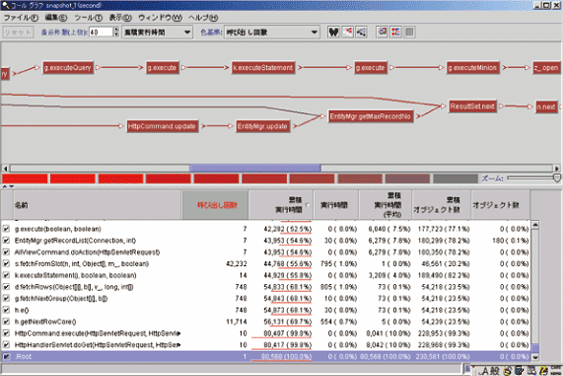Click the リセット button

(x=18, y=32)
